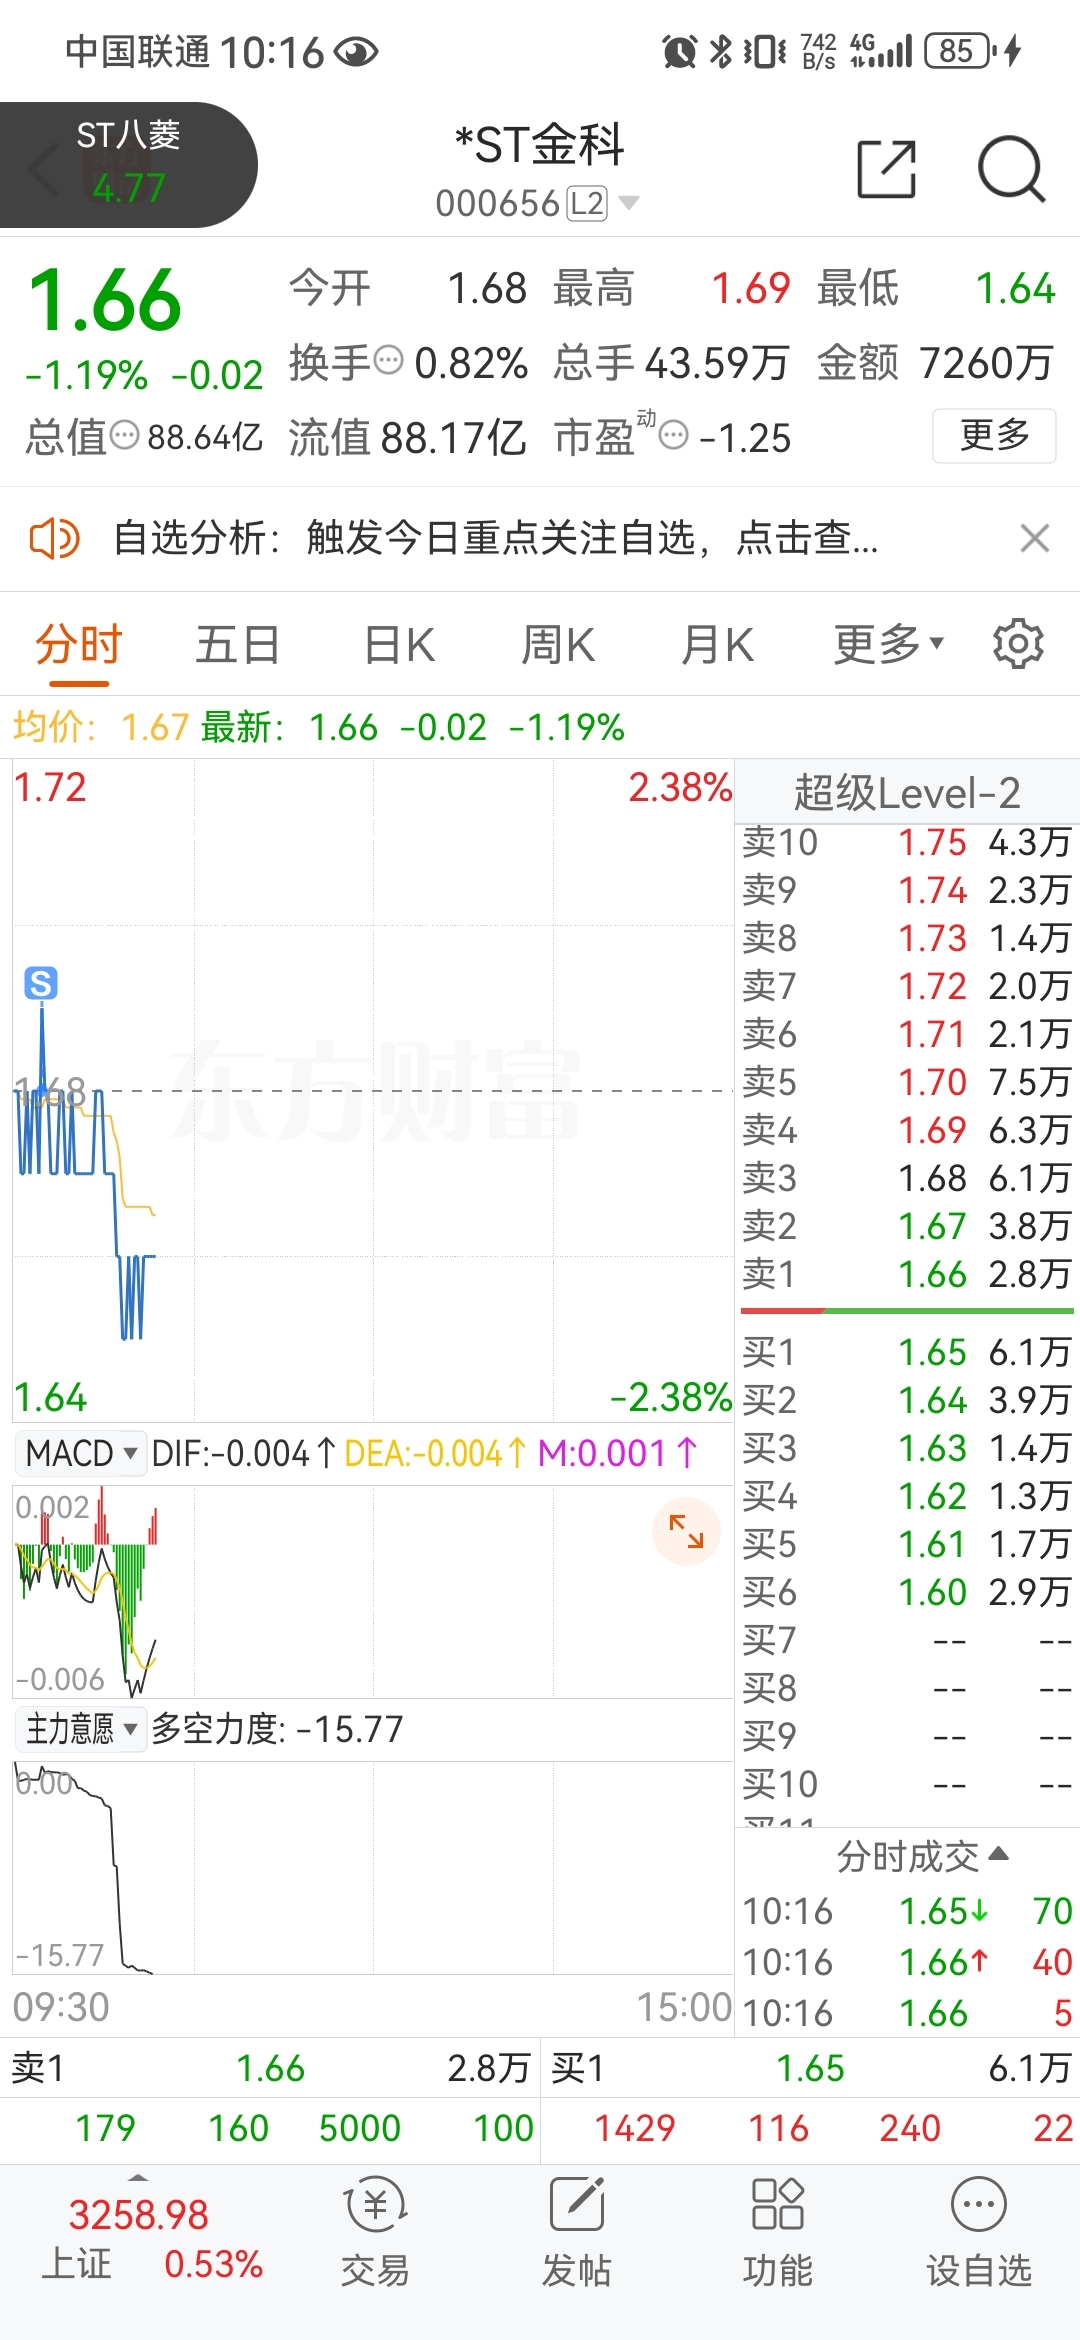Go back to ST八菱 stock
Screen dimensions: 1080x2340
[x=128, y=165]
